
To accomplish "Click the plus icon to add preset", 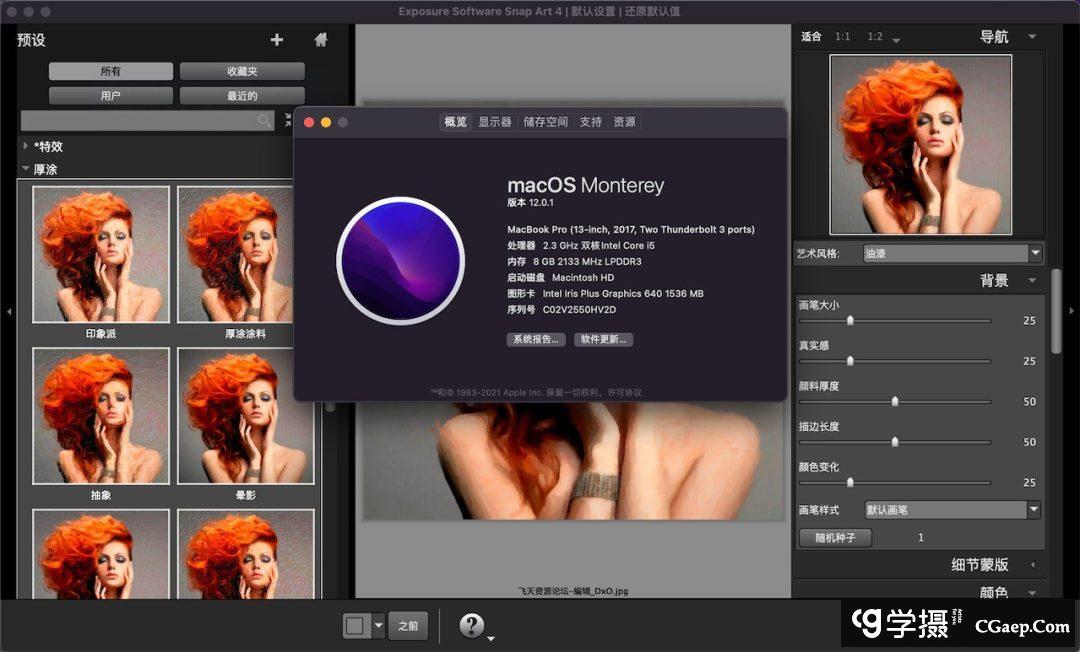I will [277, 40].
